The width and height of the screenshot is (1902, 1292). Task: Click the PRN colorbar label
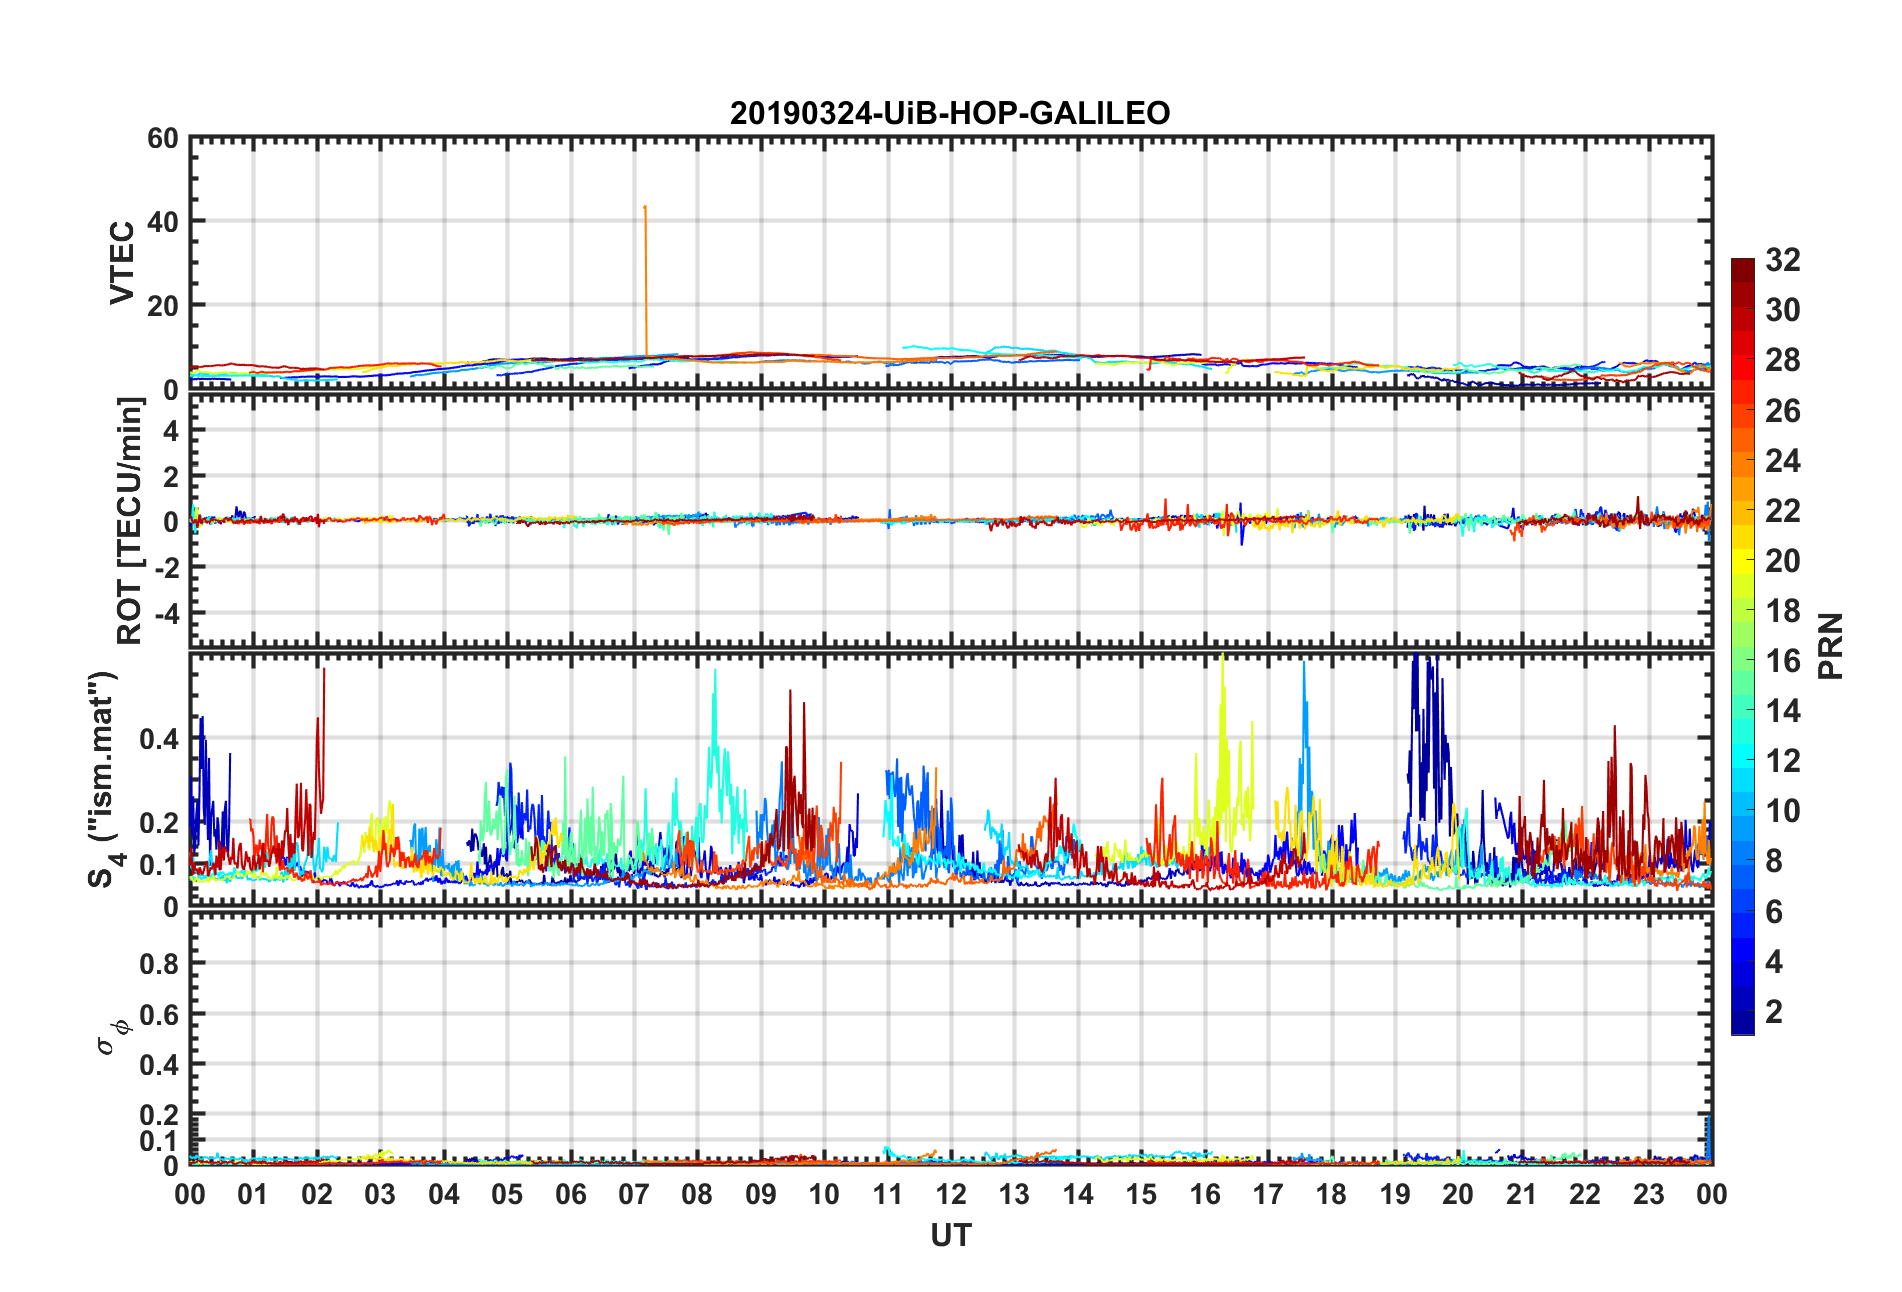(x=1830, y=646)
